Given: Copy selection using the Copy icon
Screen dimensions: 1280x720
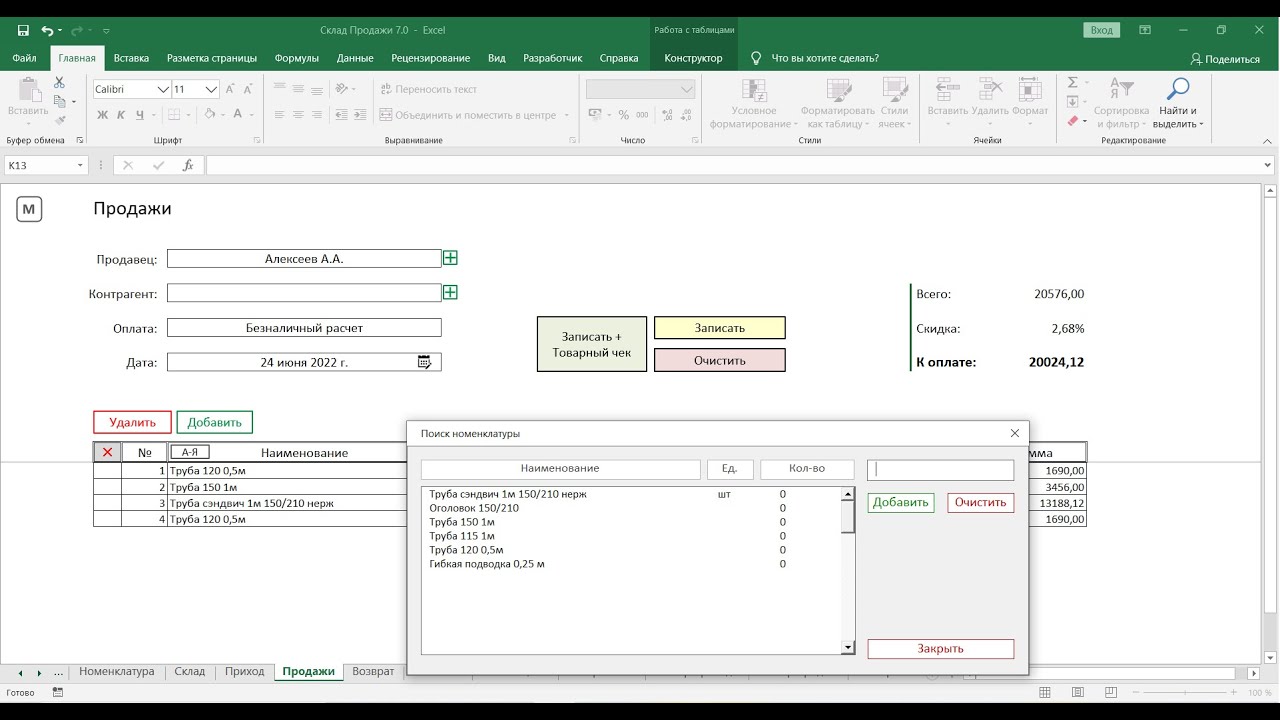Looking at the screenshot, I should pos(60,101).
